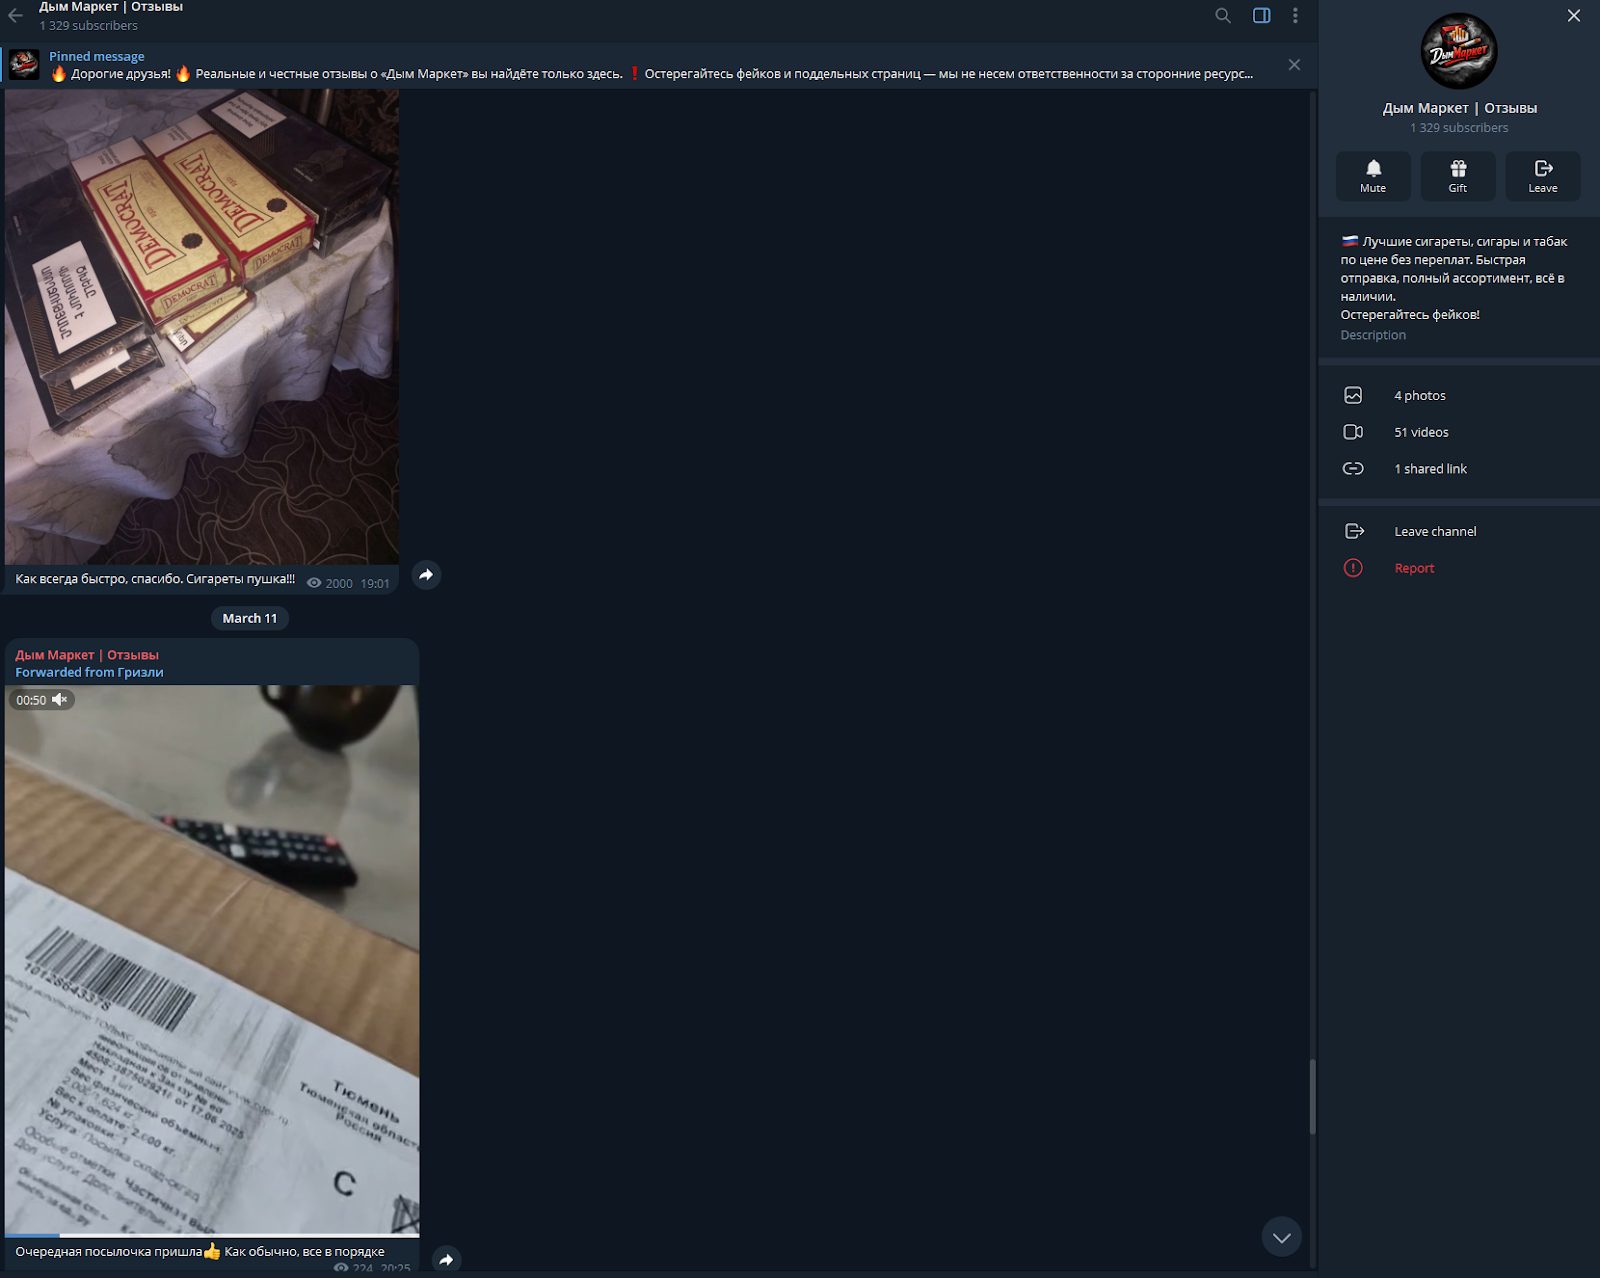Open the 4 photos shared media
The width and height of the screenshot is (1600, 1278).
[x=1419, y=395]
